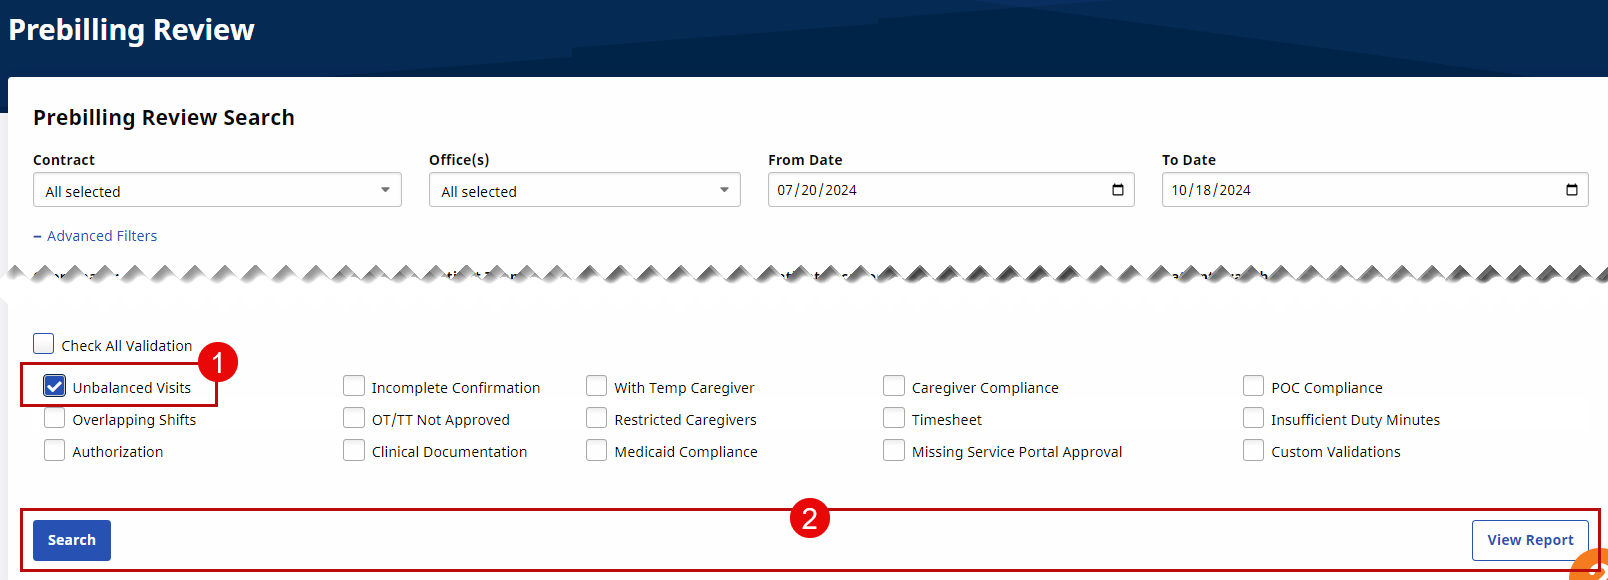Check the Clinical Documentation option
Image resolution: width=1608 pixels, height=580 pixels.
(x=354, y=450)
